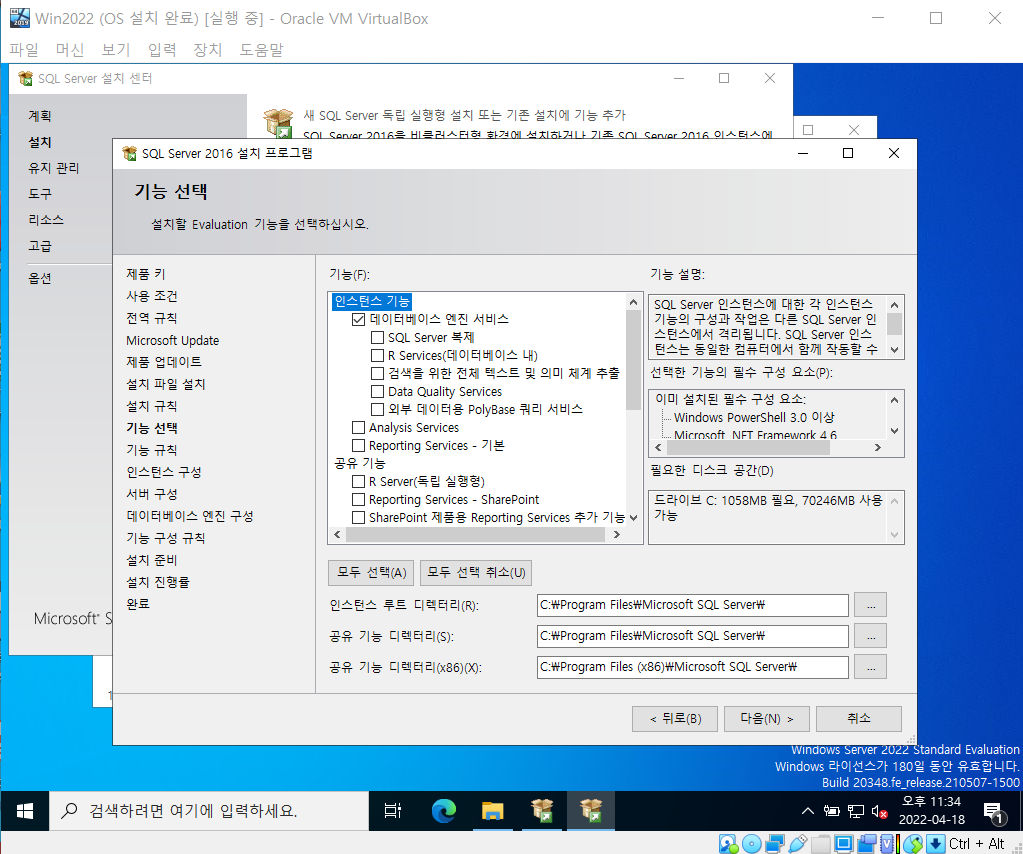Select 인스턴스 기능 tree node
The width and height of the screenshot is (1023, 854).
click(x=372, y=301)
